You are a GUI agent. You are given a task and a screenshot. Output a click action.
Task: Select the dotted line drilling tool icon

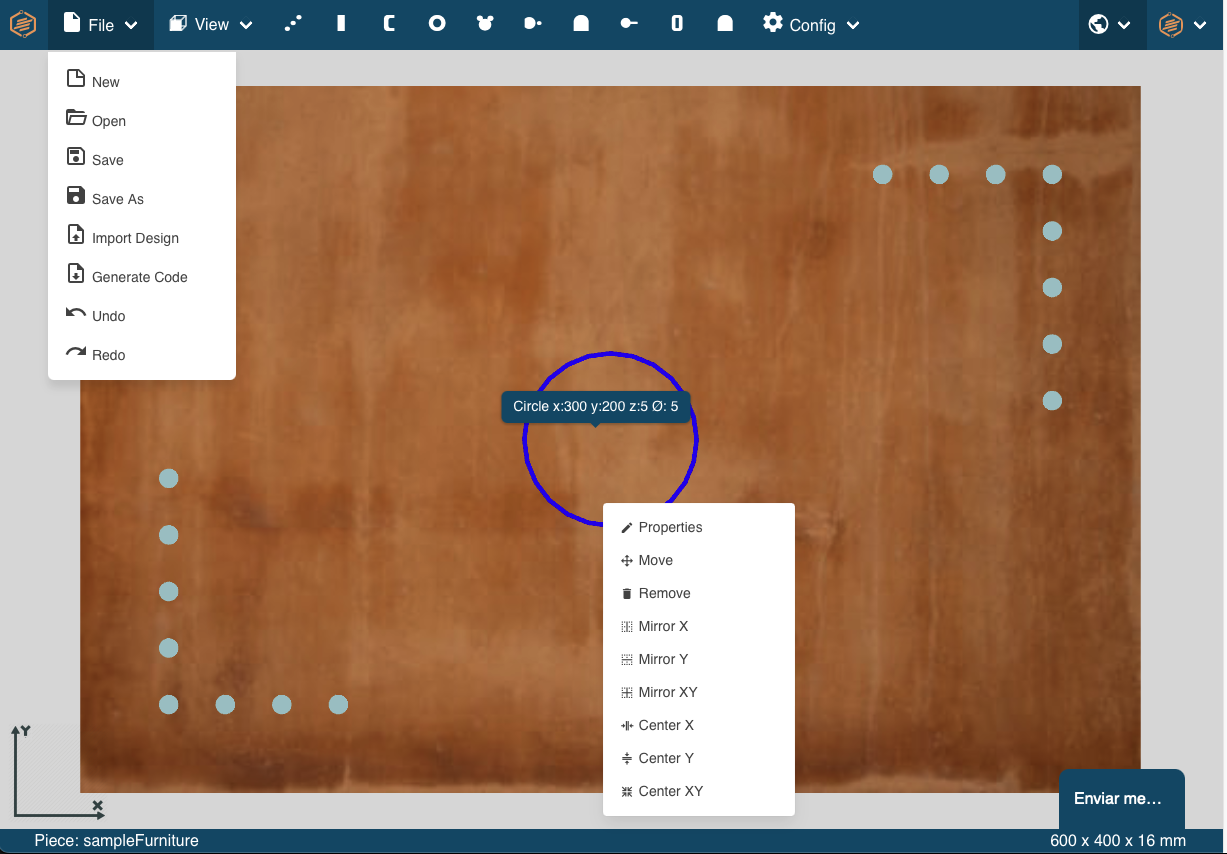pos(293,24)
